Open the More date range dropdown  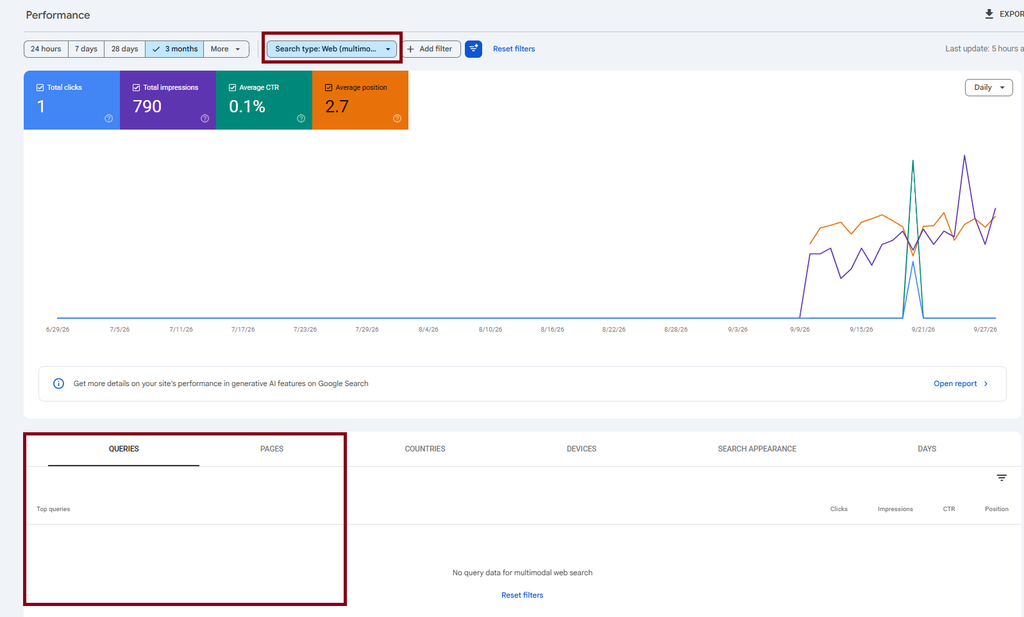(226, 49)
